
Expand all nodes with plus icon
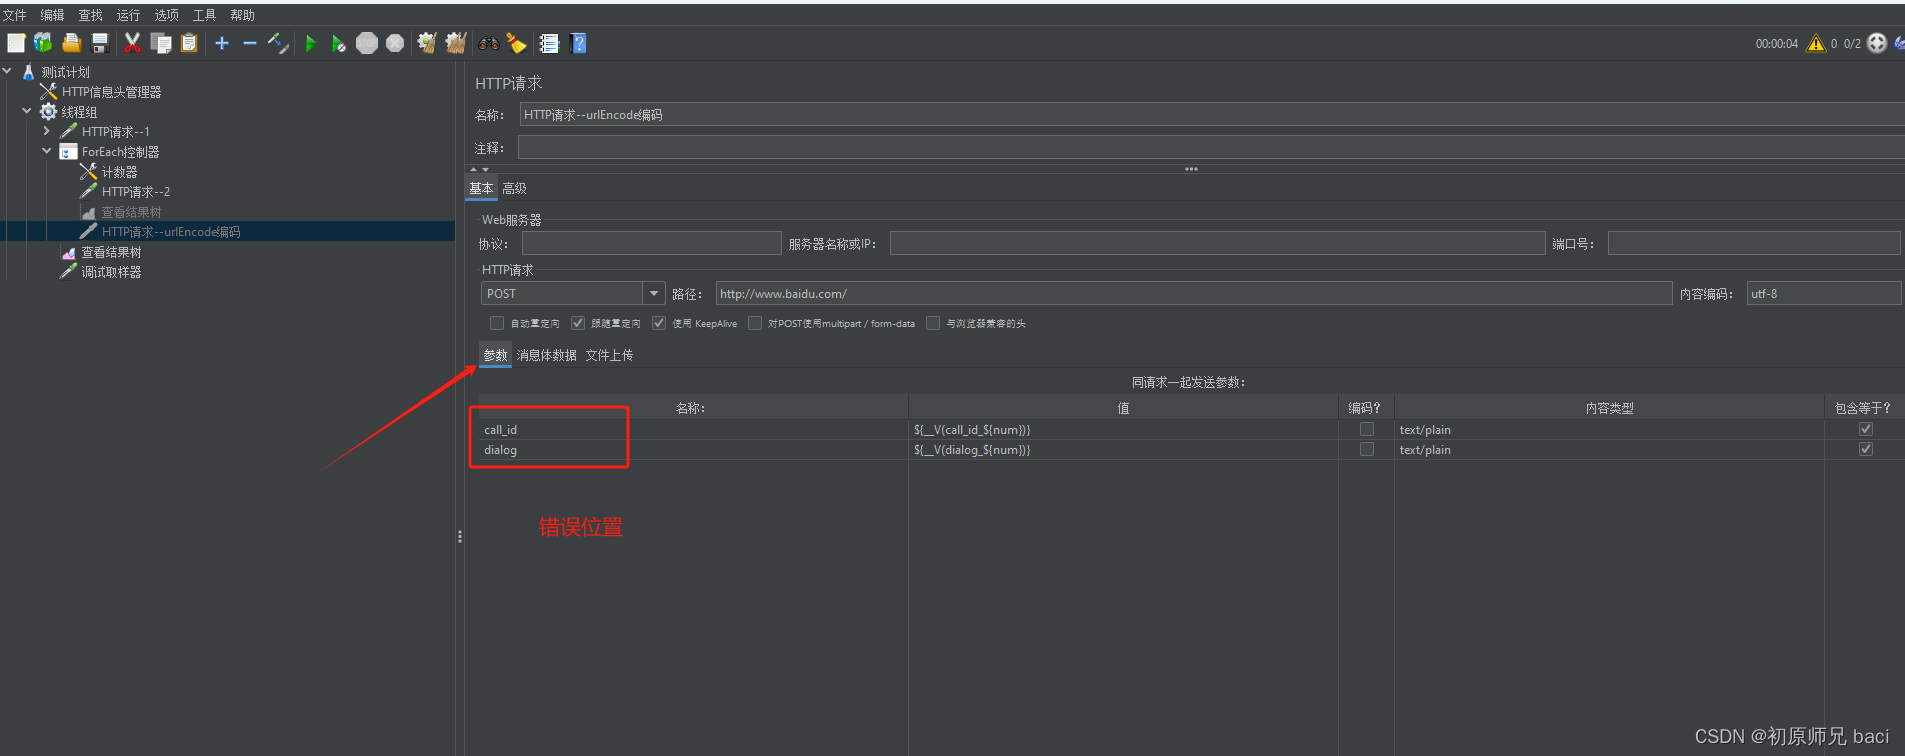(222, 43)
